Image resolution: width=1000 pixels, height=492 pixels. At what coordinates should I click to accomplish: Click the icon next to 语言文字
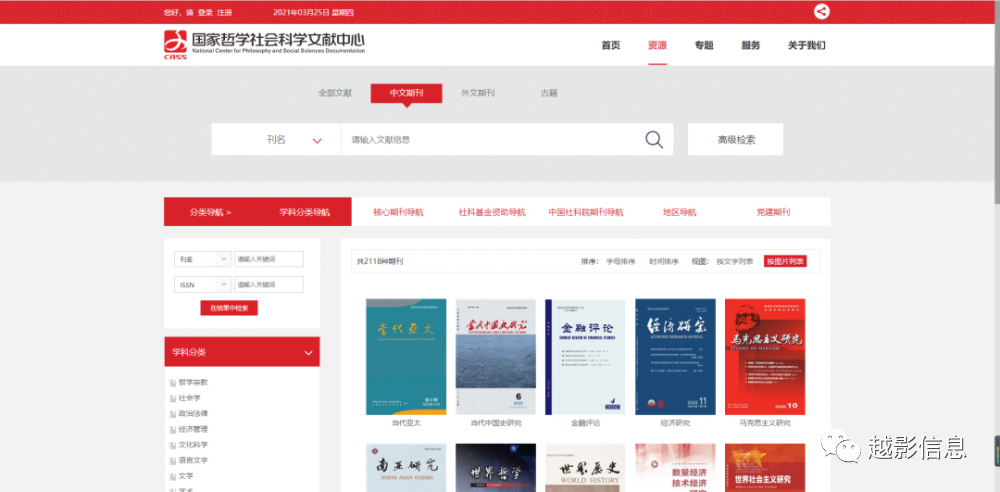172,461
